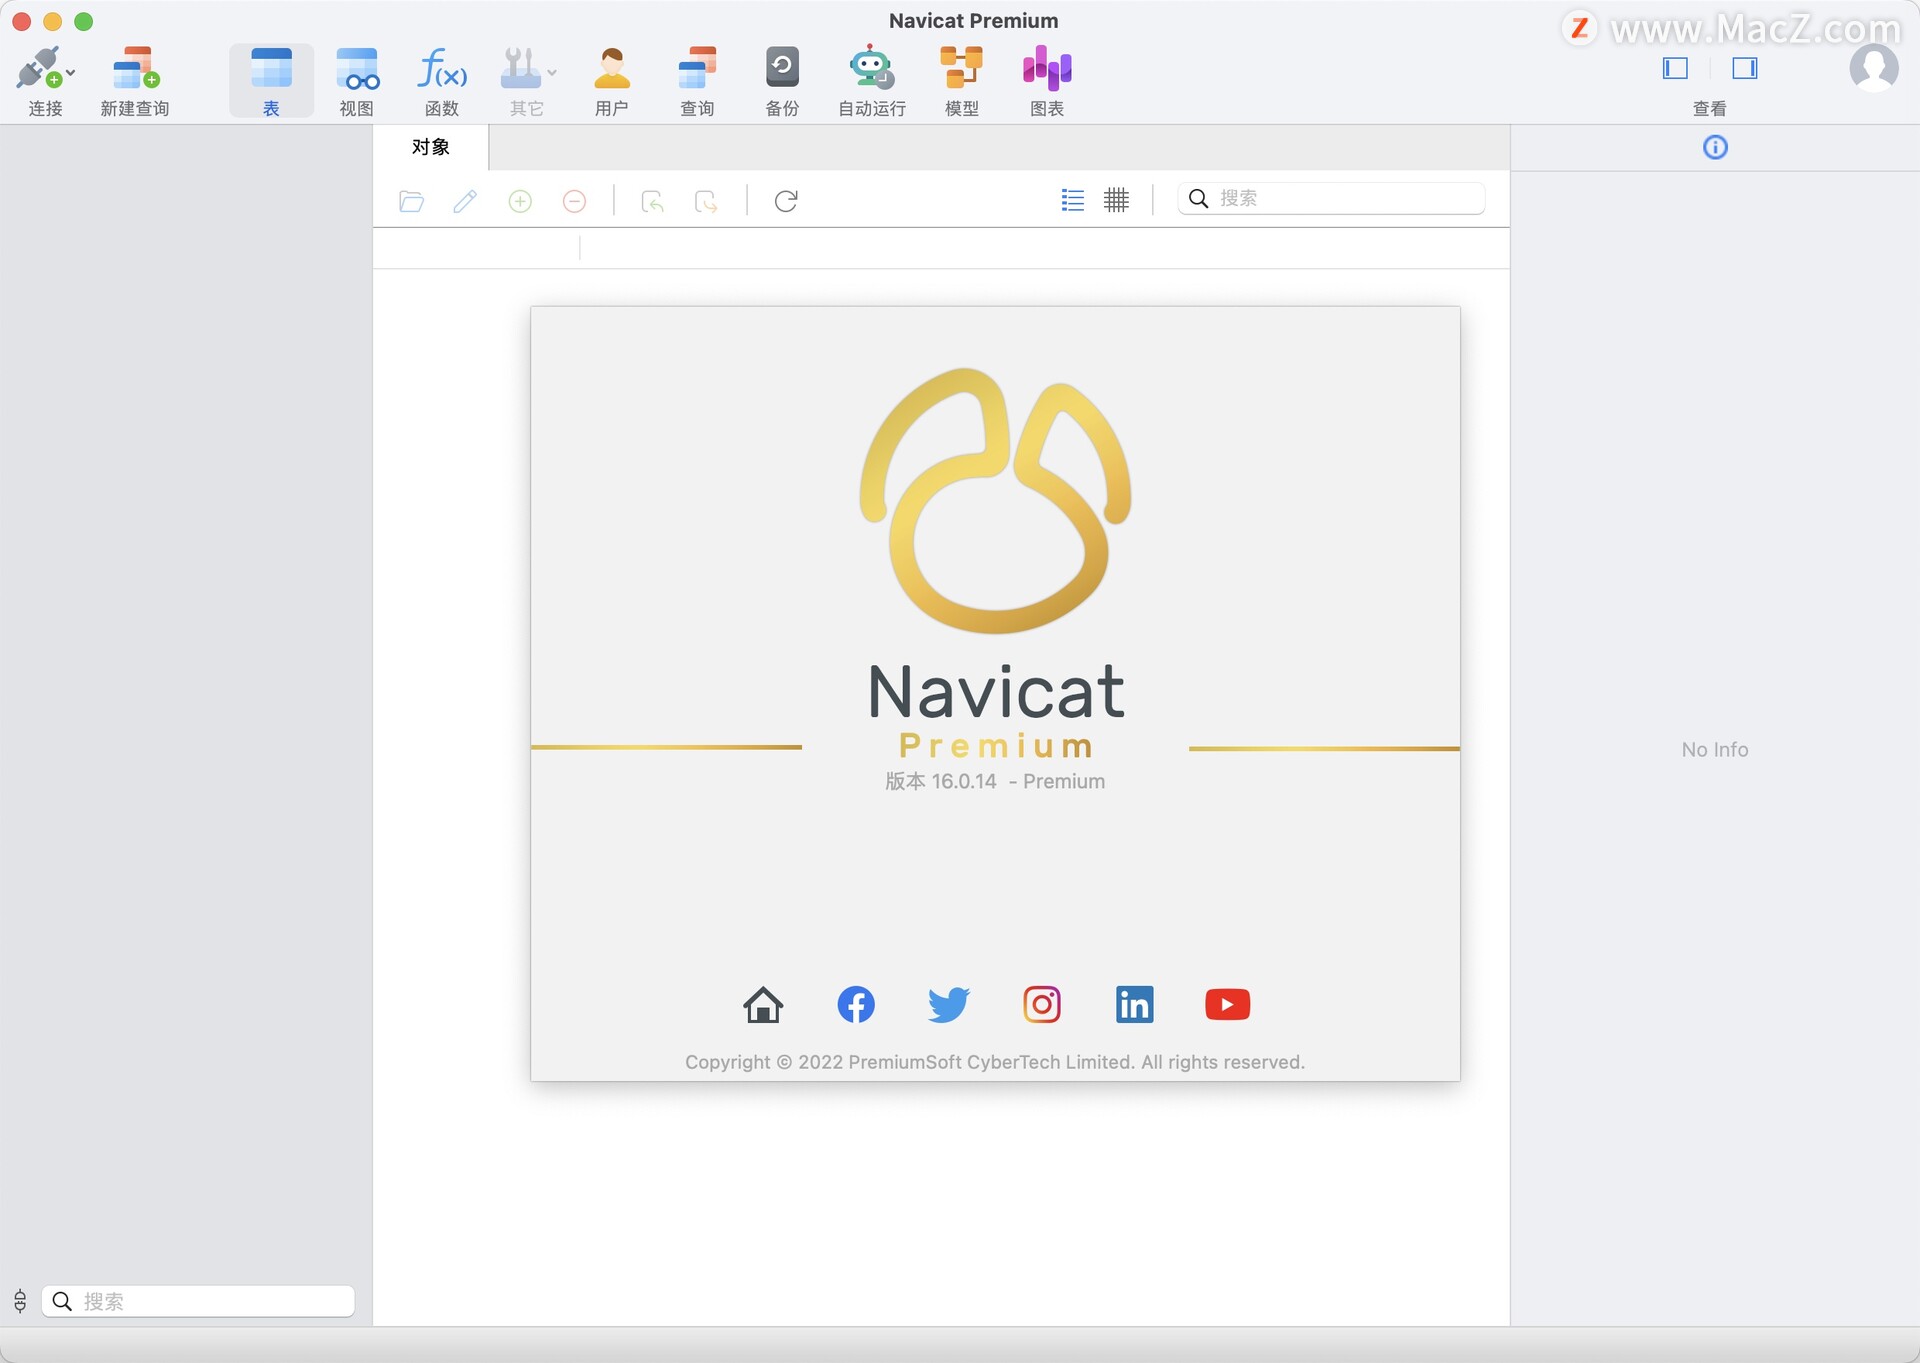Open the Navicat home page icon
Viewport: 1920px width, 1363px height.
pos(763,1004)
